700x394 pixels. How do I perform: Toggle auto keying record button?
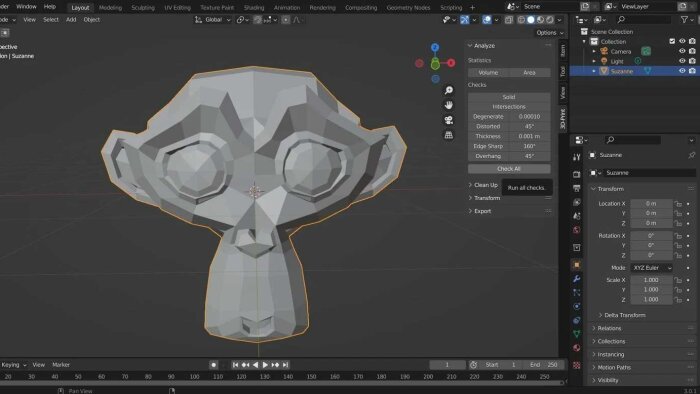(x=213, y=365)
